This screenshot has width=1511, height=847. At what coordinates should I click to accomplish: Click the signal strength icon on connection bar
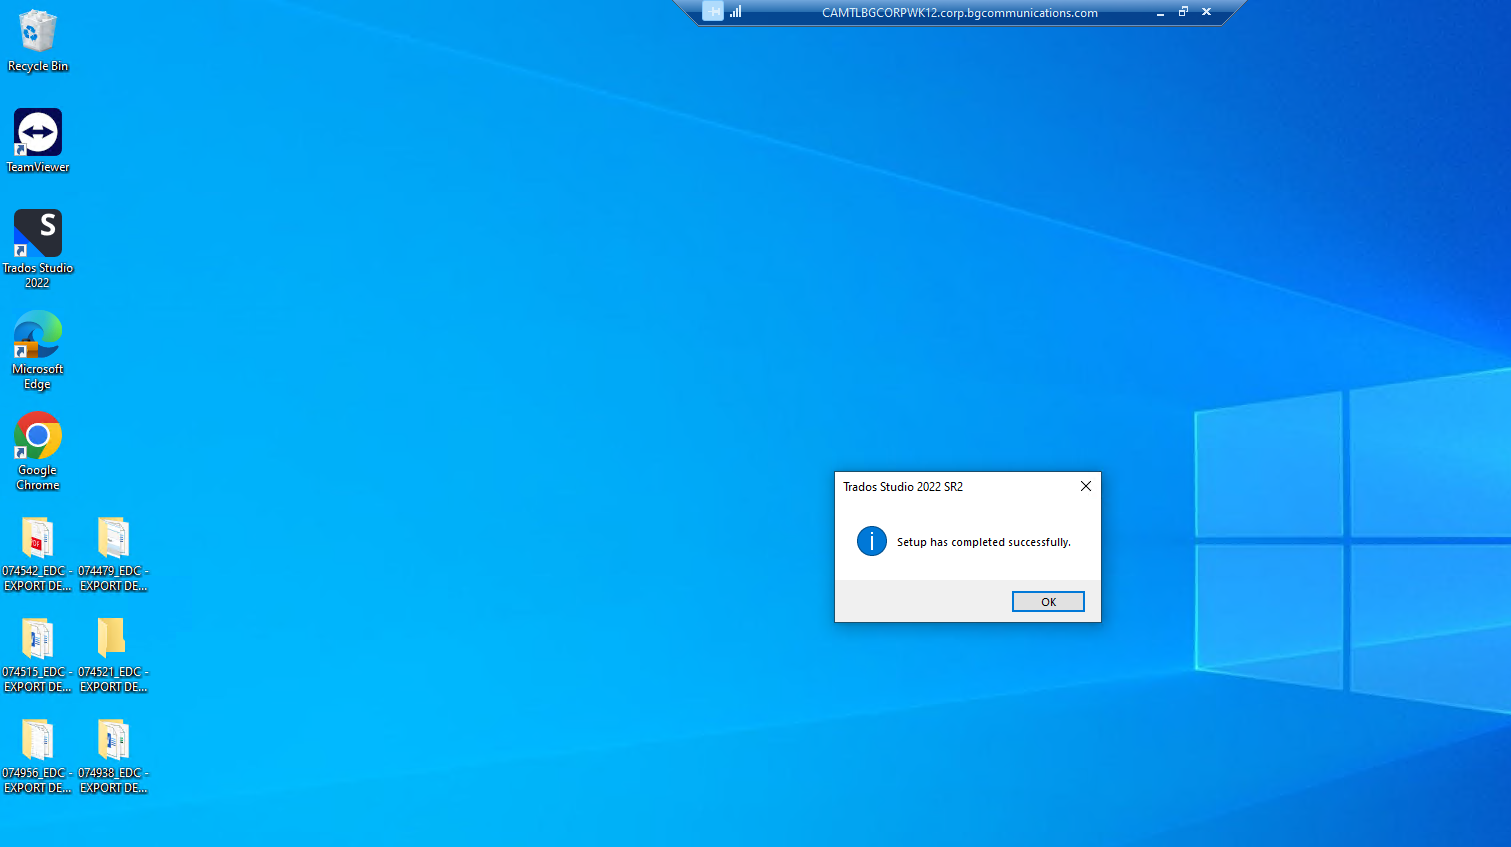(736, 12)
